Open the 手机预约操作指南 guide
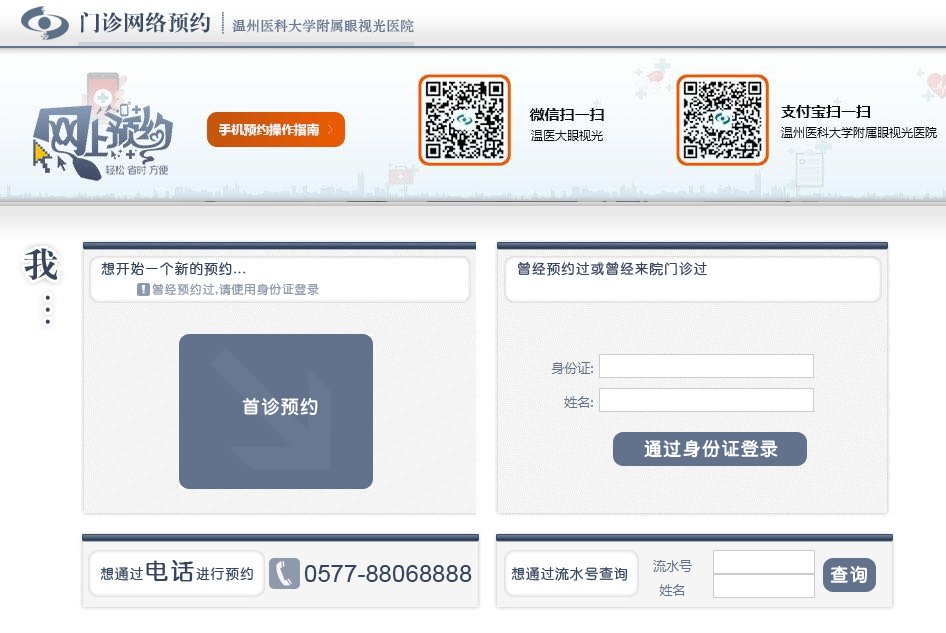946x633 pixels. 269,130
